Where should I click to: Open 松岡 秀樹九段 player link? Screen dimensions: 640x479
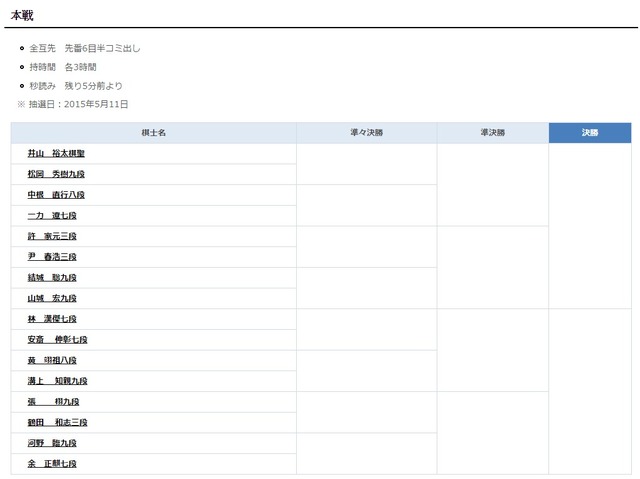click(x=56, y=174)
